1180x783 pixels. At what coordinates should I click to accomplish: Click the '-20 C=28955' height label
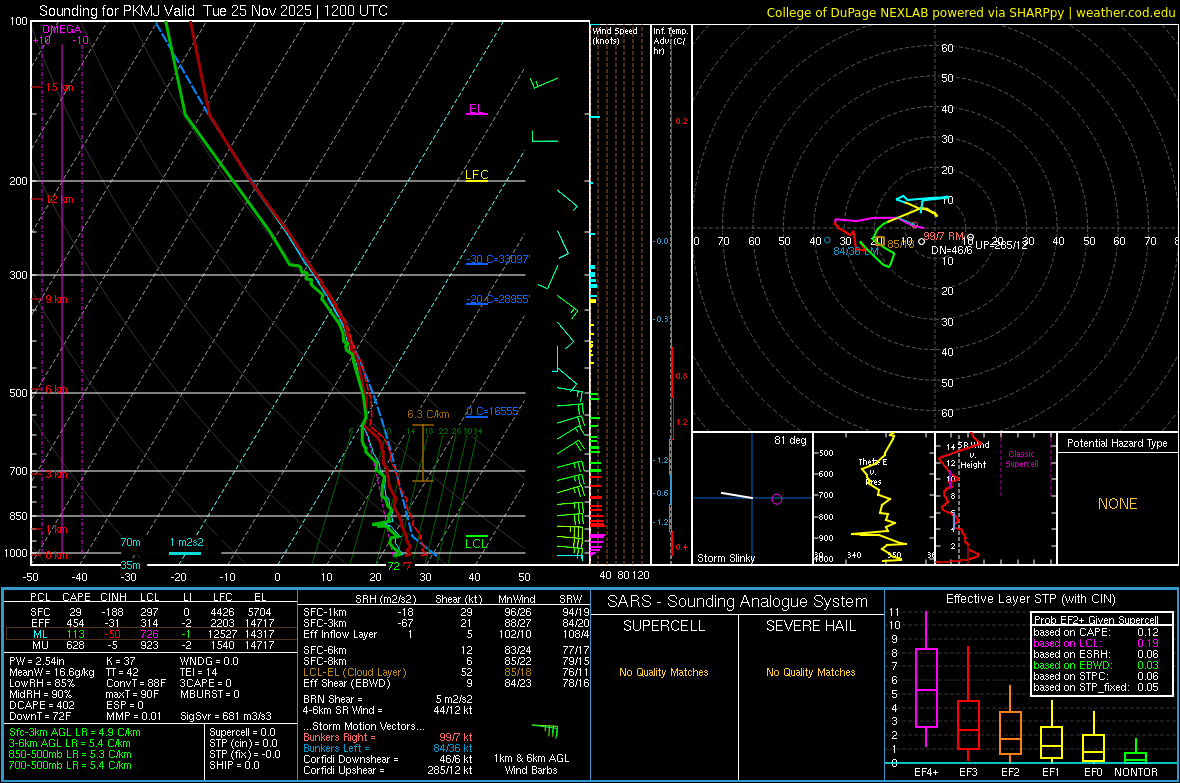point(497,299)
